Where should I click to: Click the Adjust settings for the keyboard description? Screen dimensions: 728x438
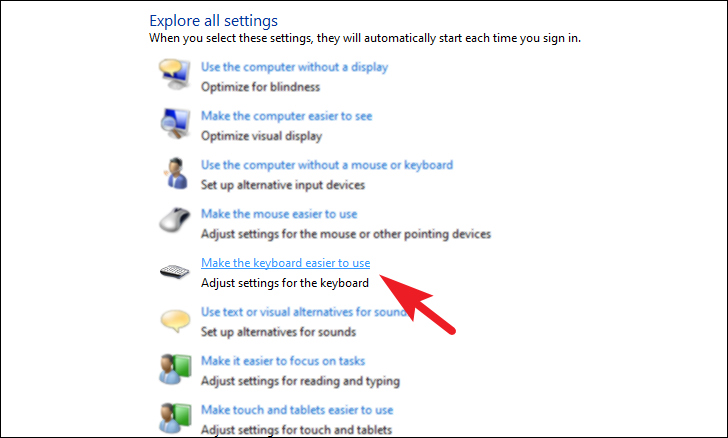point(285,283)
